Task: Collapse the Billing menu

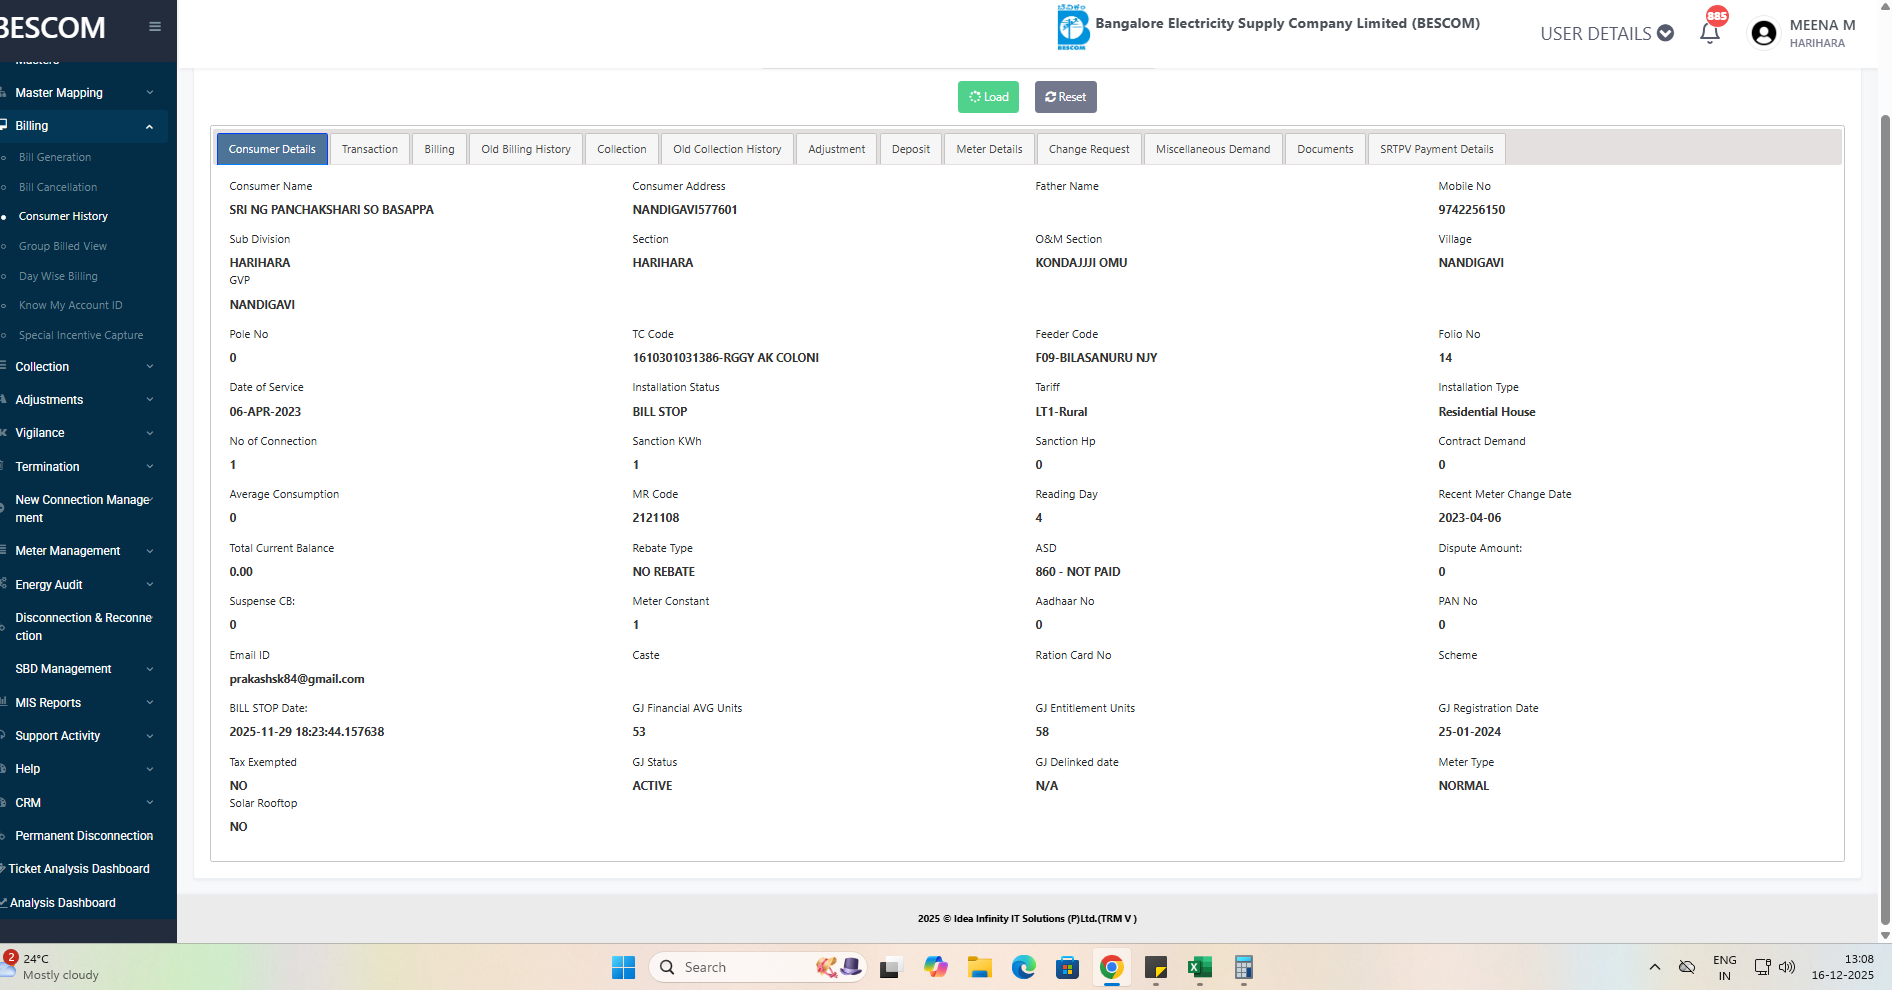Action: [x=82, y=126]
